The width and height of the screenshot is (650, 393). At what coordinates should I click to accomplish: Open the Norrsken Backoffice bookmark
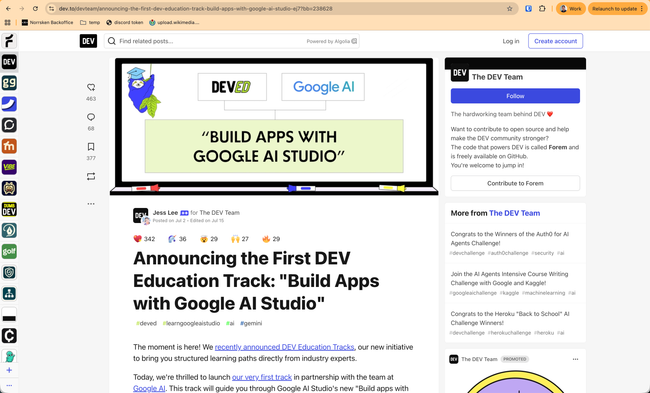47,22
